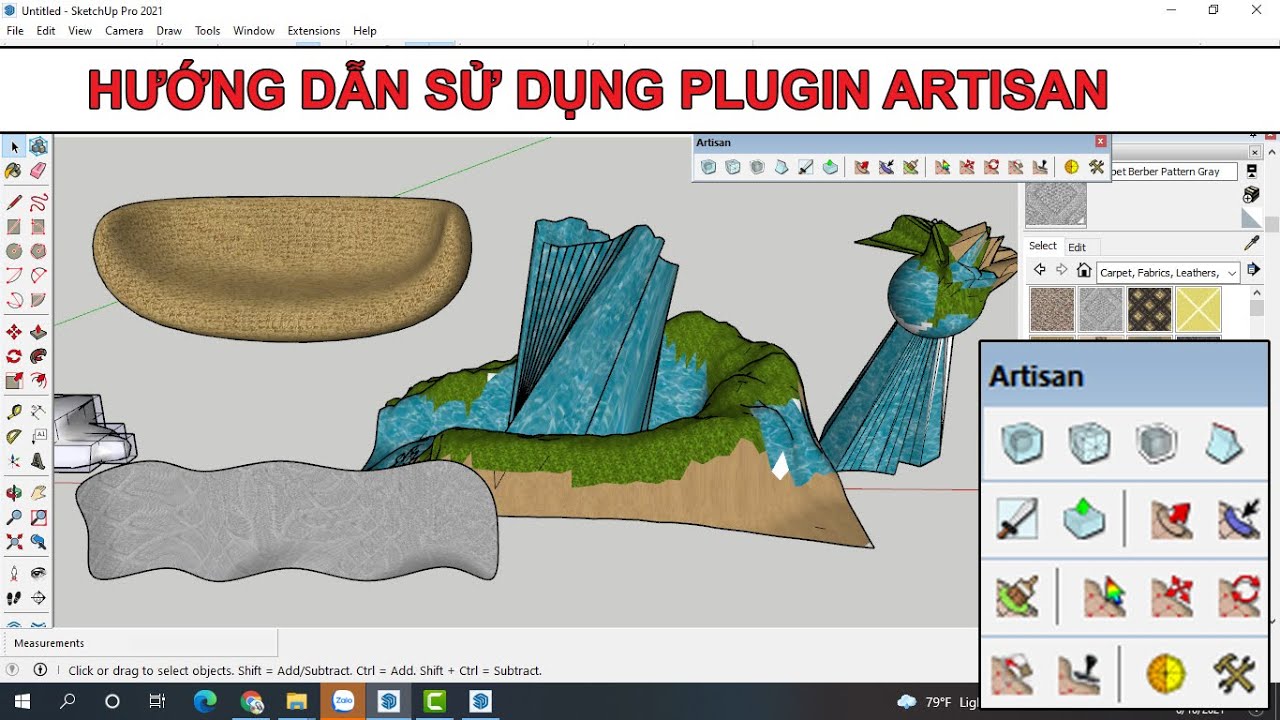The image size is (1280, 720).
Task: Click the Create Material button
Action: (x=1251, y=194)
